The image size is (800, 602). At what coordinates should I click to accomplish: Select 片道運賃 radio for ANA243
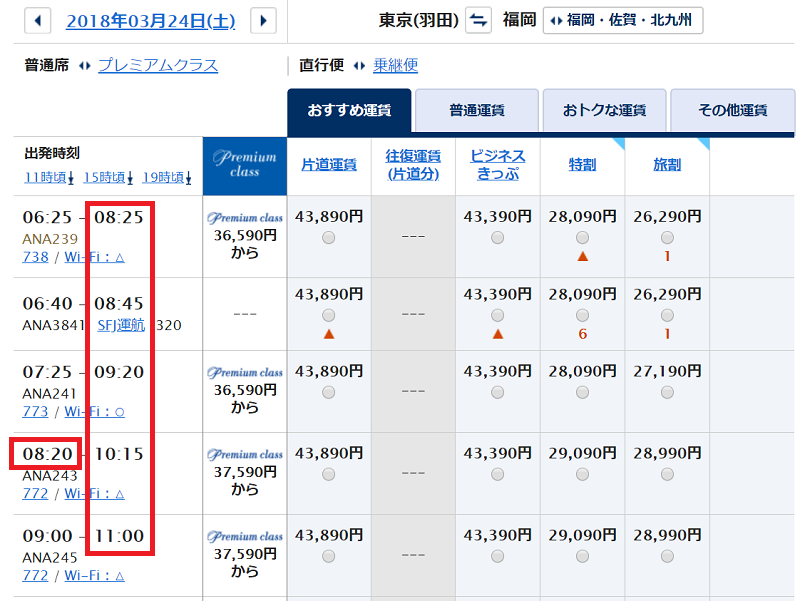point(329,474)
